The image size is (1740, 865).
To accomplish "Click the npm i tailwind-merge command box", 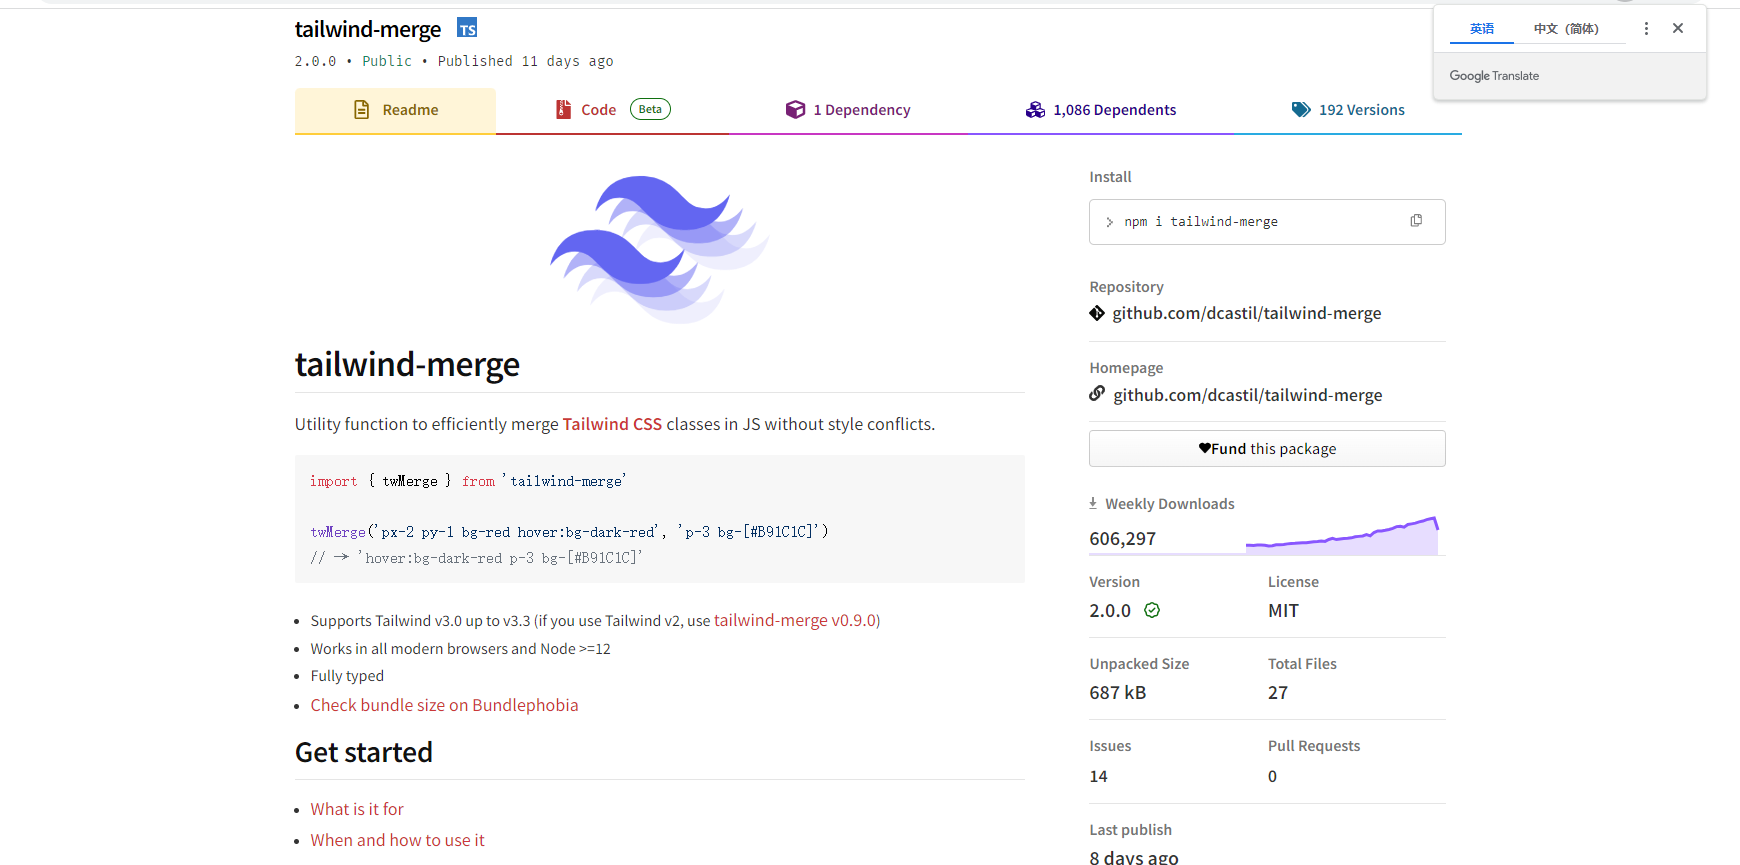I will click(x=1267, y=222).
